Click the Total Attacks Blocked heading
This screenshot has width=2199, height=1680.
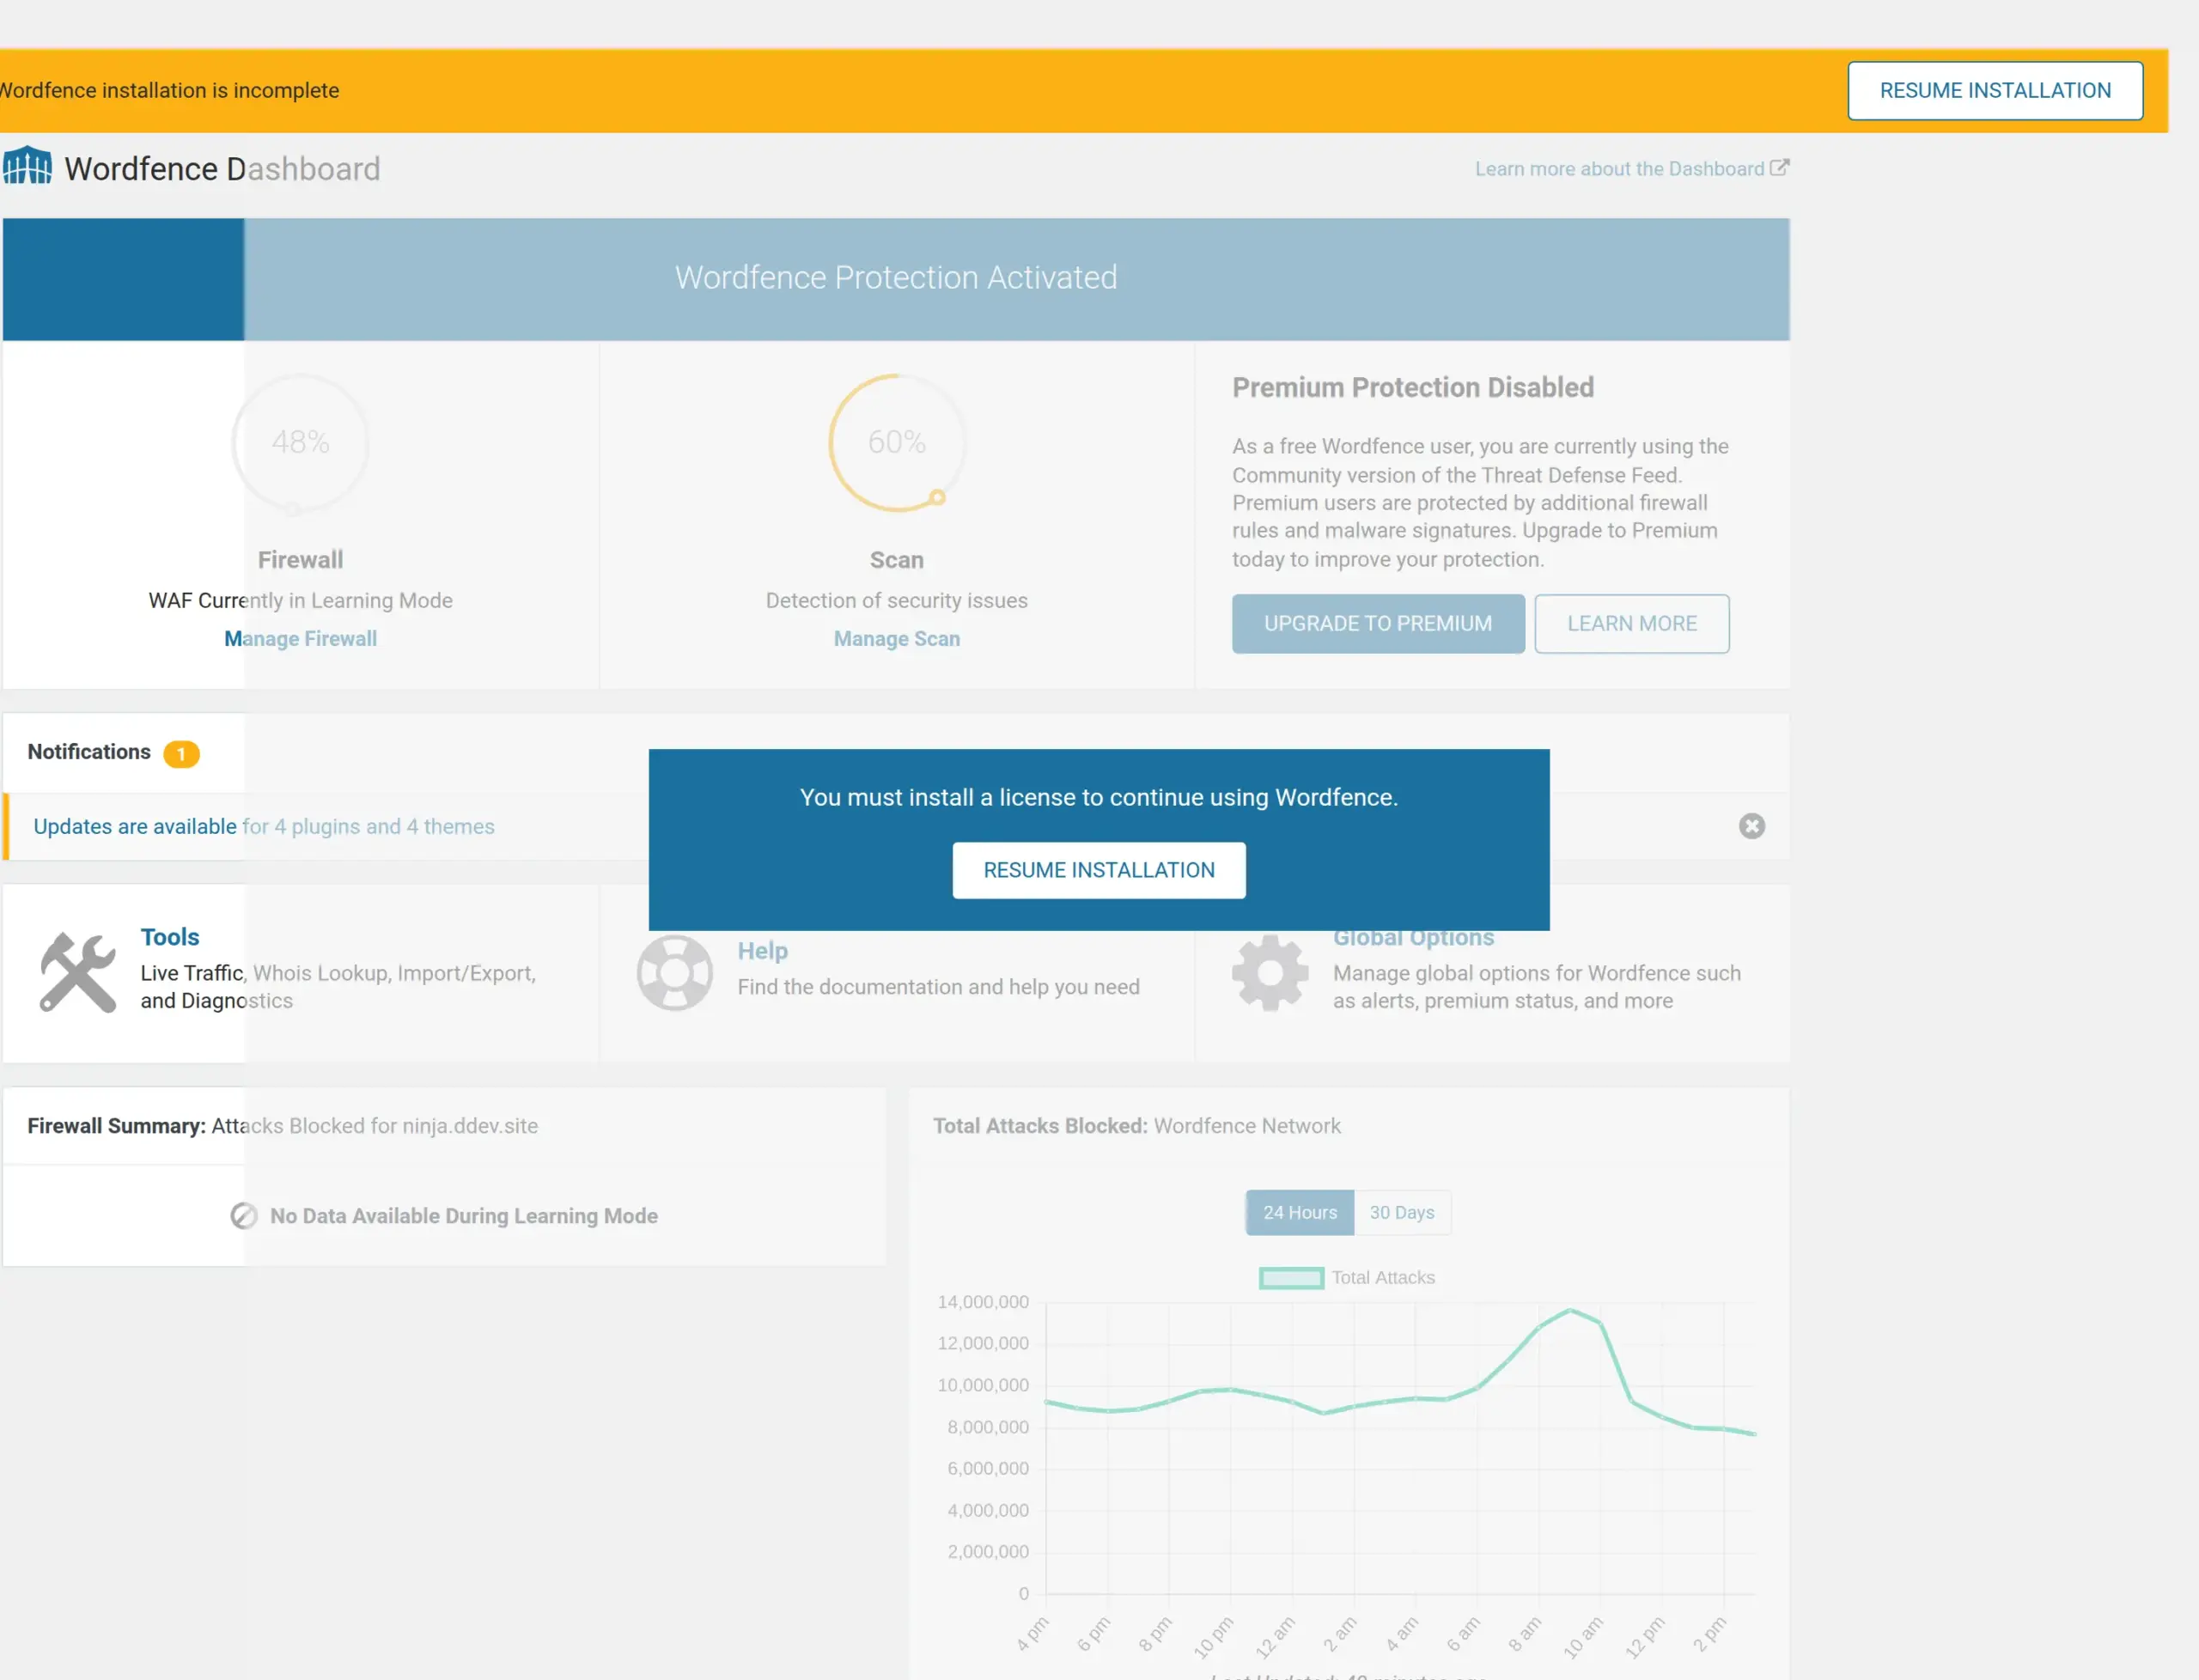coord(1137,1126)
